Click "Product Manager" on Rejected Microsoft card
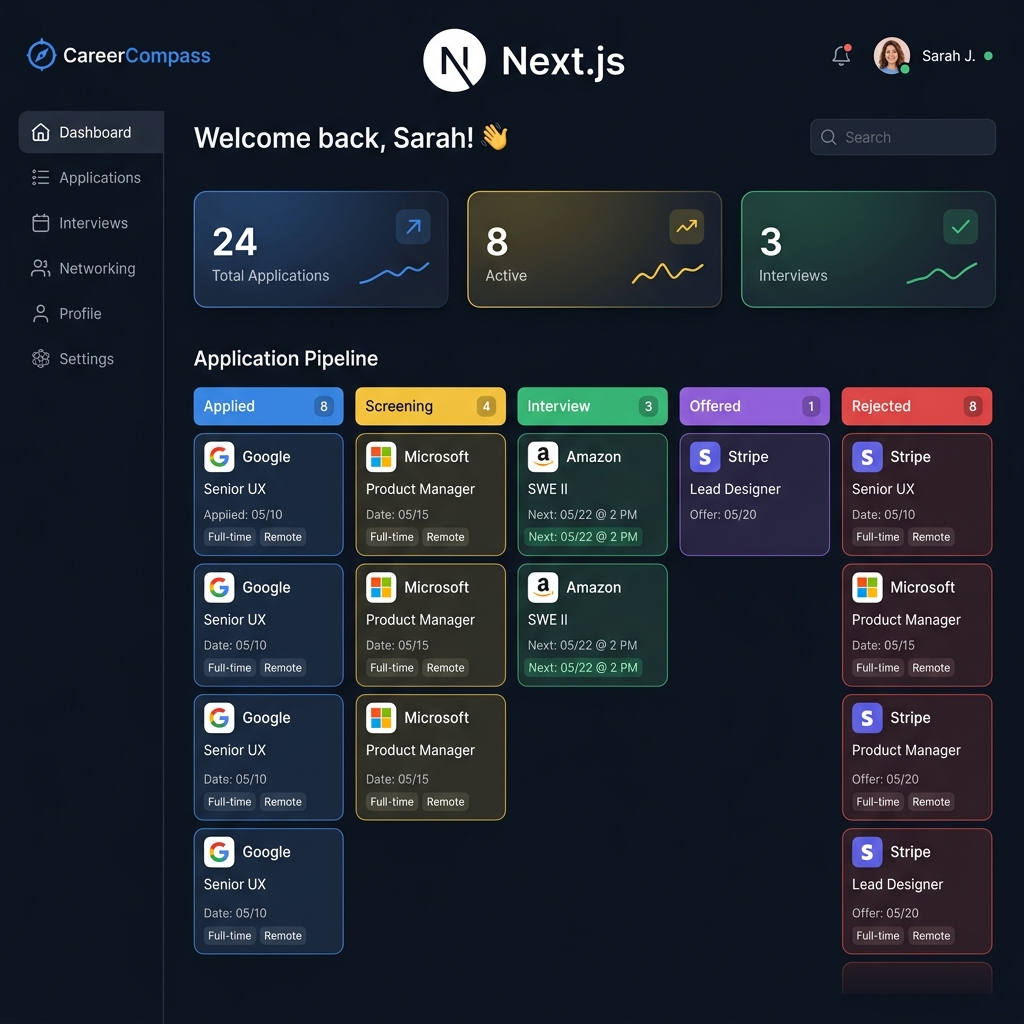The height and width of the screenshot is (1024, 1024). (906, 619)
